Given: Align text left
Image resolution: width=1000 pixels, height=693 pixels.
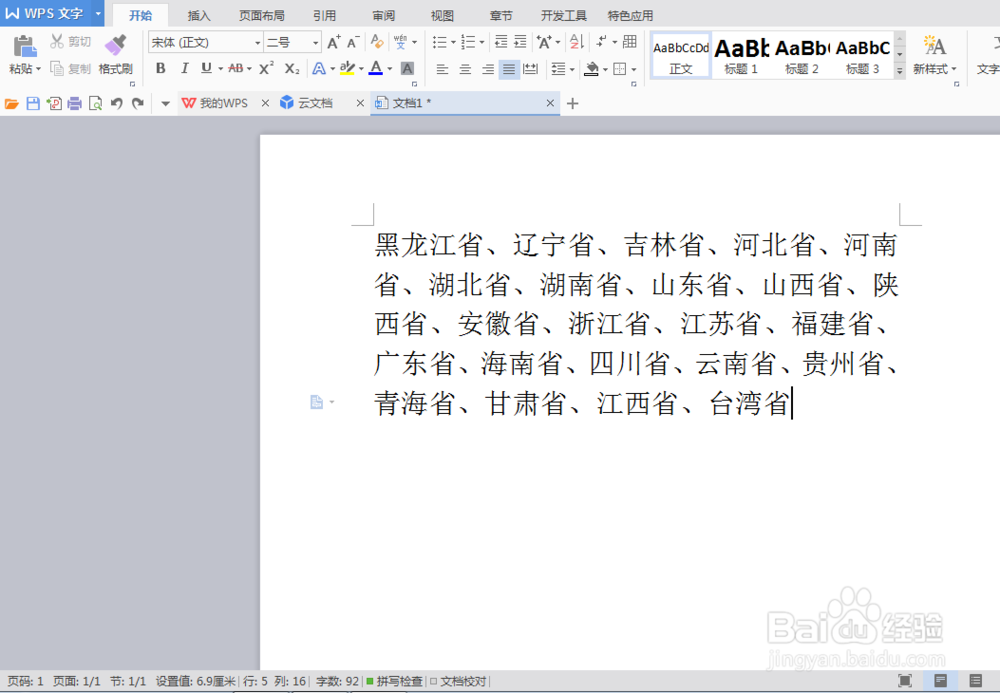Looking at the screenshot, I should tap(442, 69).
